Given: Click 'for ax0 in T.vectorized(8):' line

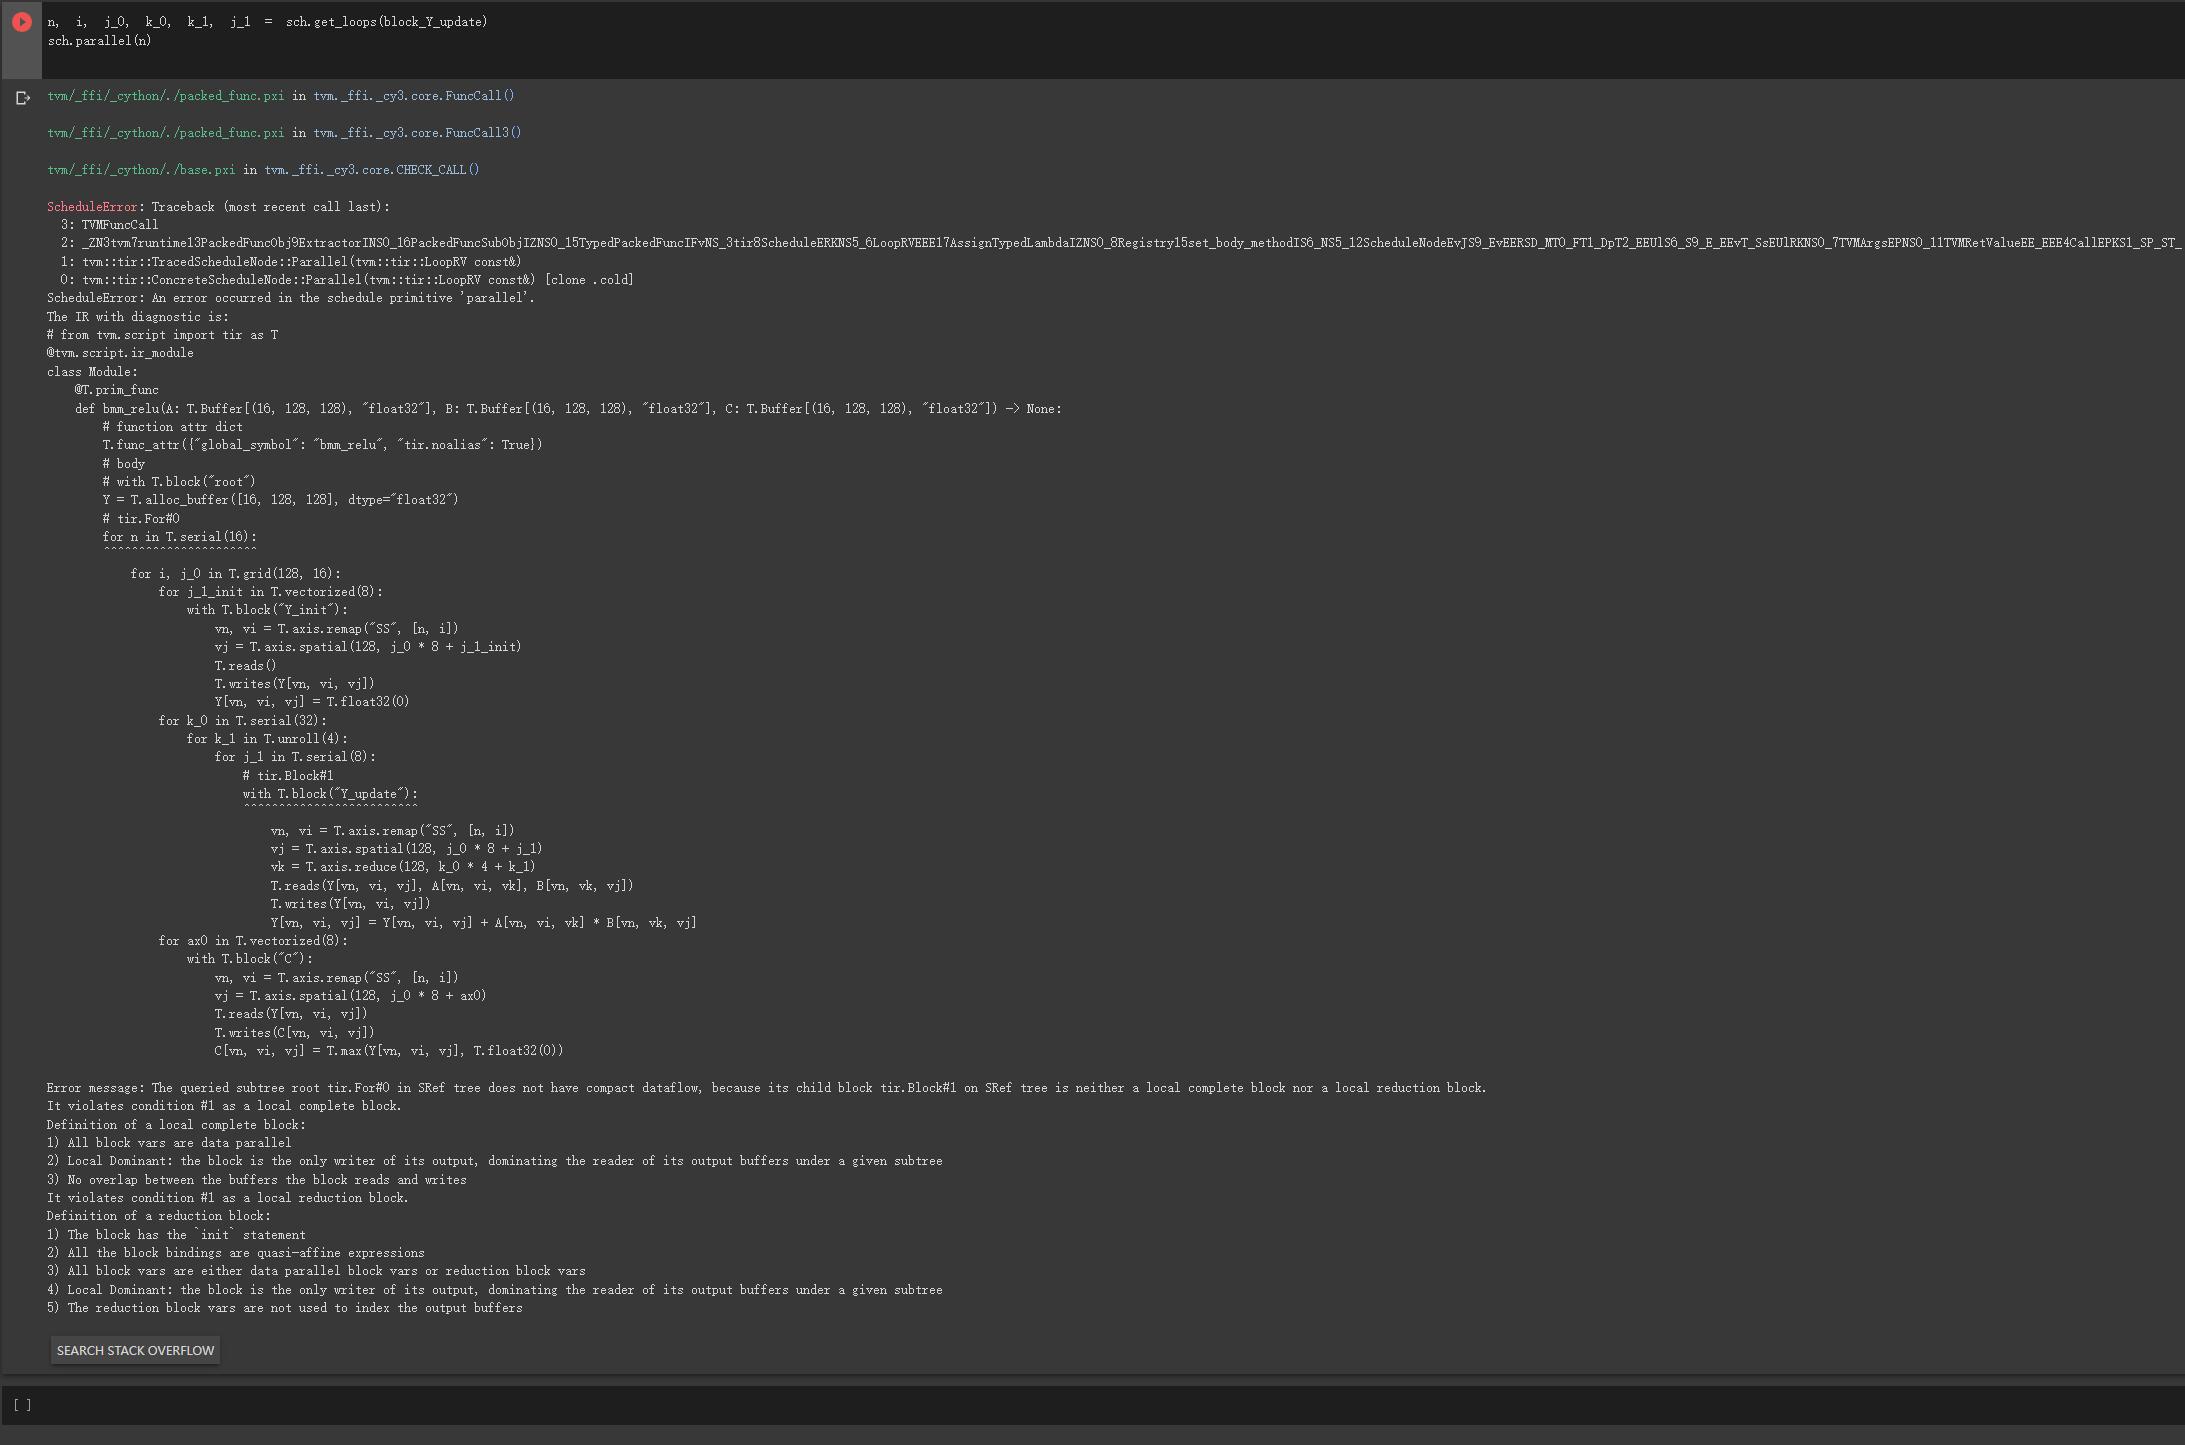Looking at the screenshot, I should click(253, 941).
